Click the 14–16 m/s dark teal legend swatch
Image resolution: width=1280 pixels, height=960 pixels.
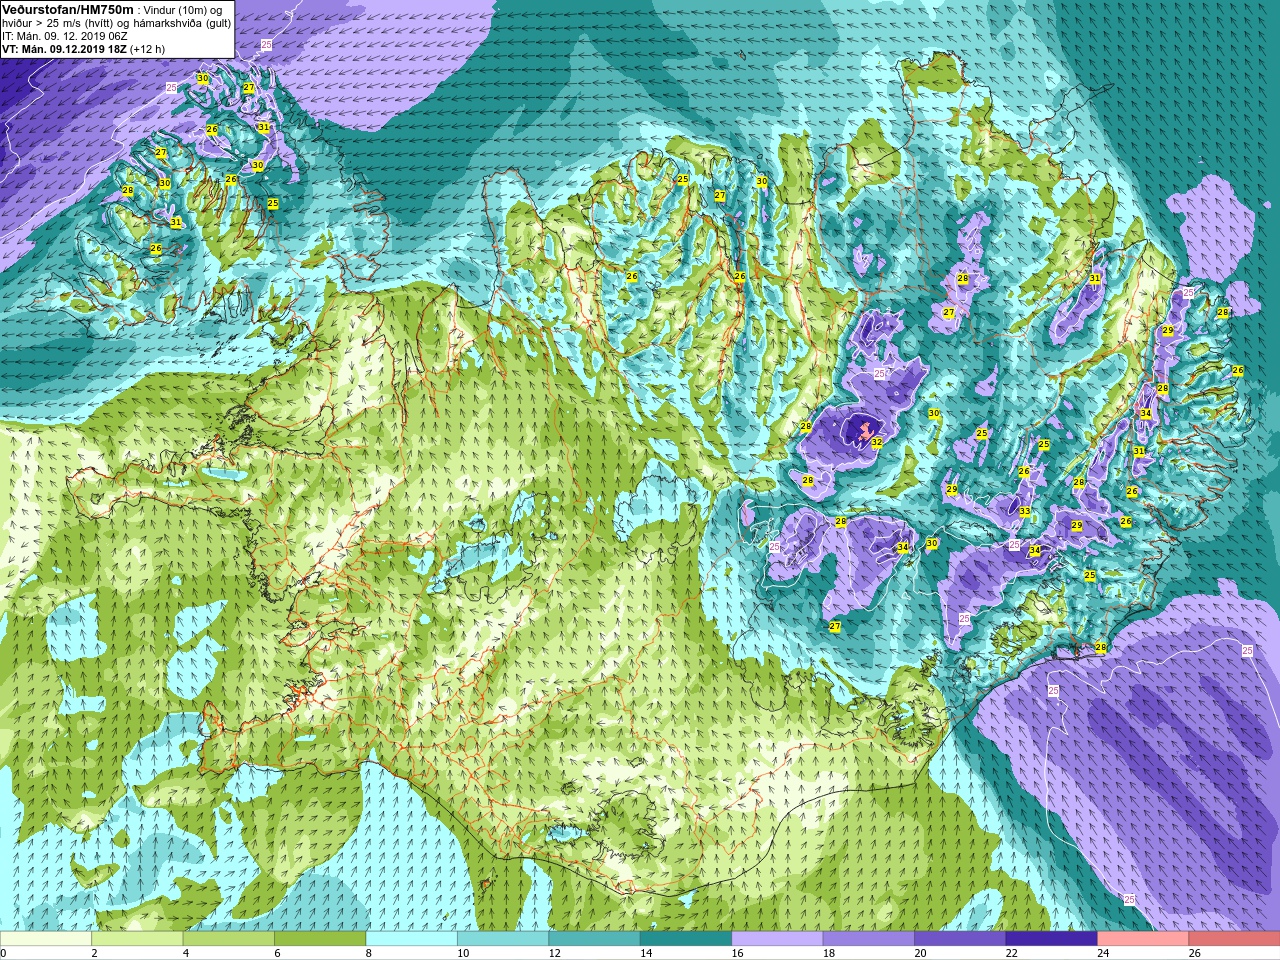pyautogui.click(x=686, y=939)
